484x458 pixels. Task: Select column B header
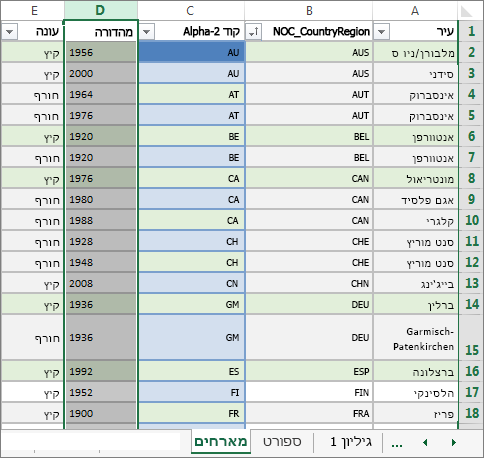coord(309,11)
